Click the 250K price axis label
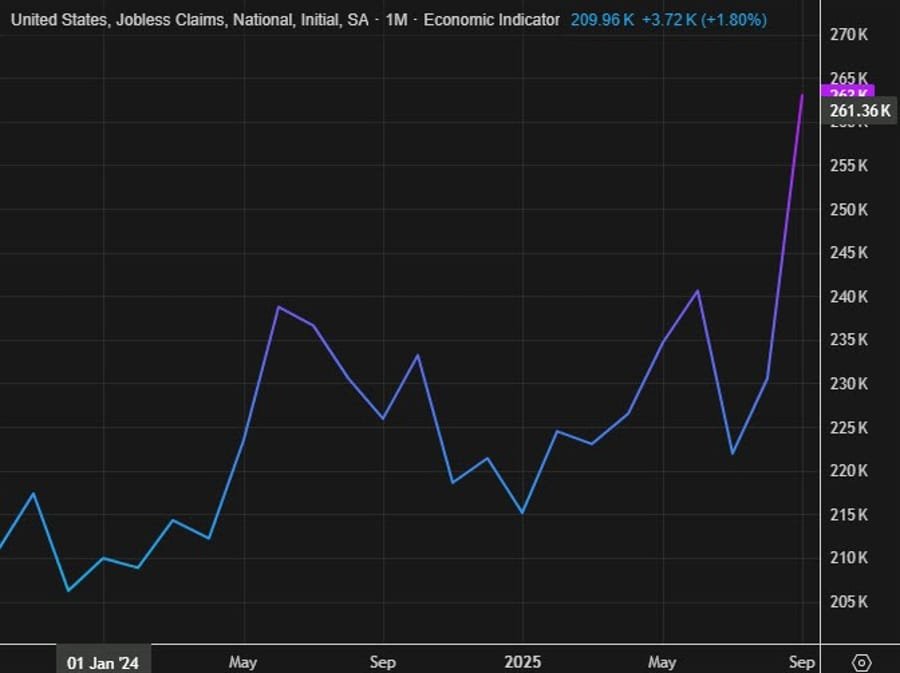 pos(847,210)
